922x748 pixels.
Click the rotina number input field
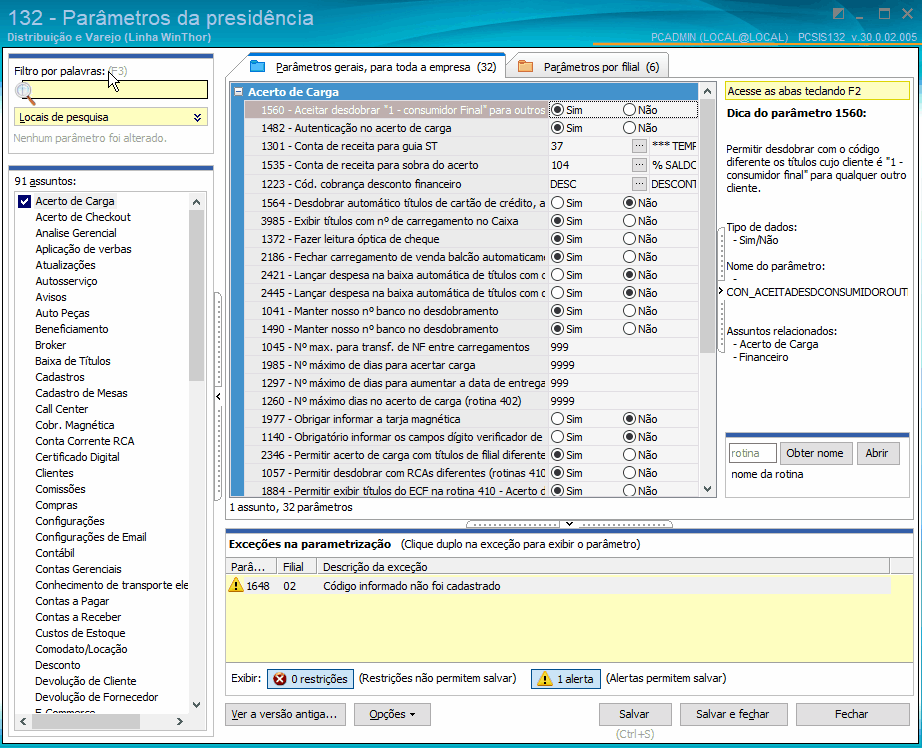tap(753, 453)
